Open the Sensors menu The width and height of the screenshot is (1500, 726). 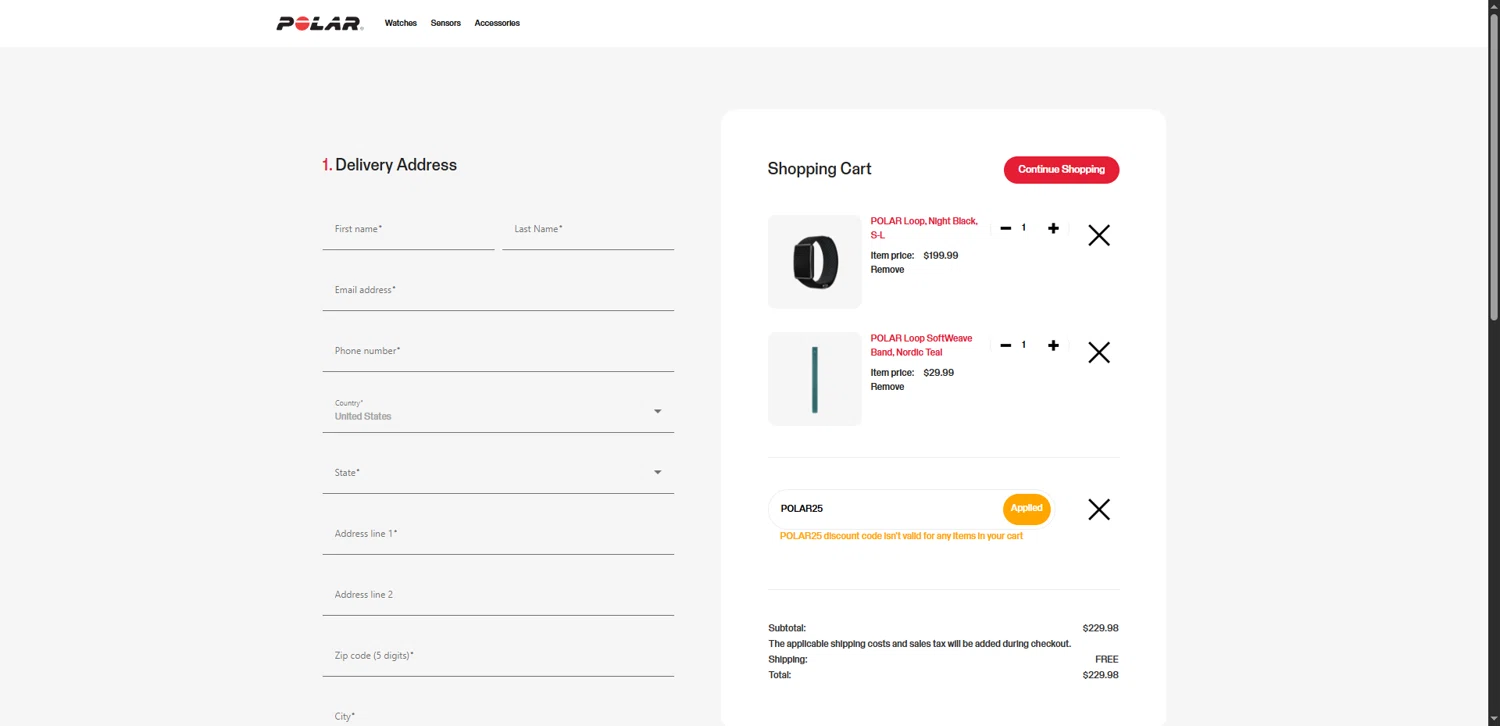pos(446,23)
